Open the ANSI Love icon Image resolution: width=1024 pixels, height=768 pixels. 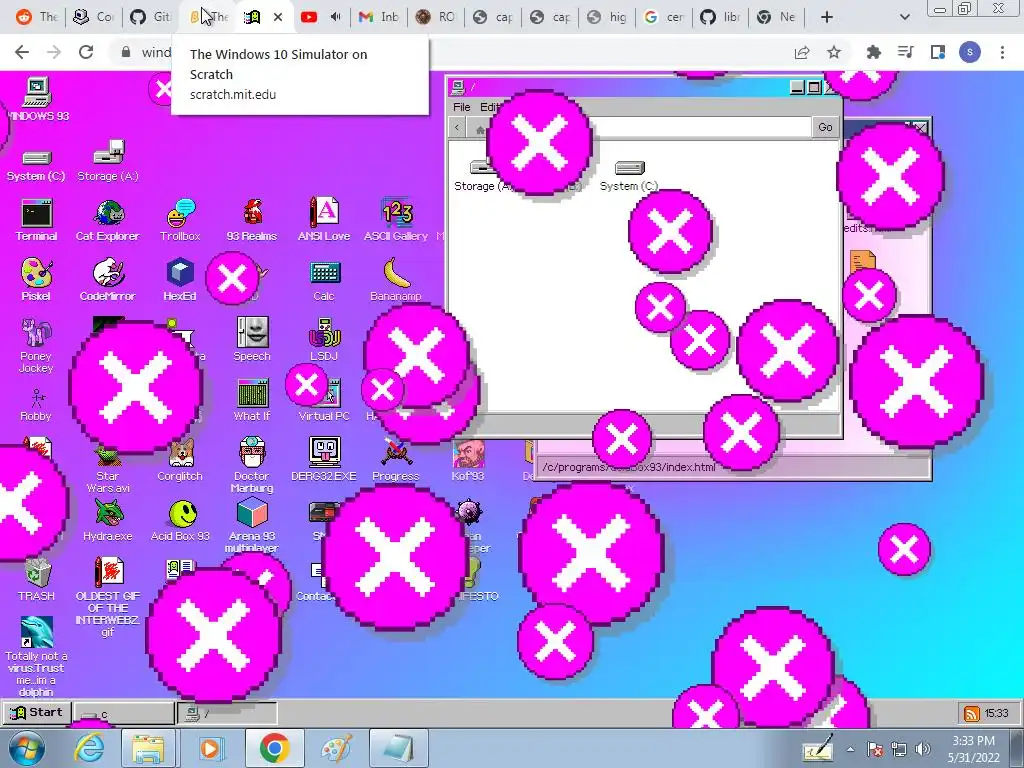[x=324, y=220]
